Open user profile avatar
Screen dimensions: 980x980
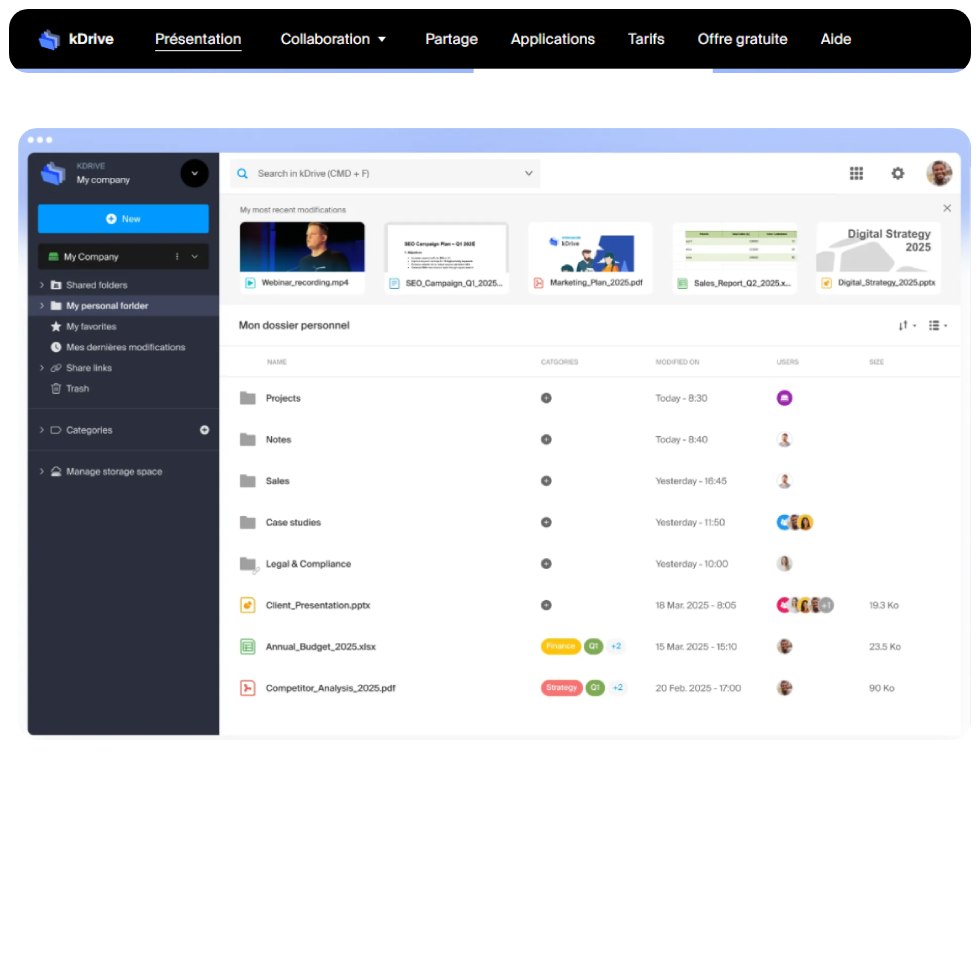pos(939,173)
